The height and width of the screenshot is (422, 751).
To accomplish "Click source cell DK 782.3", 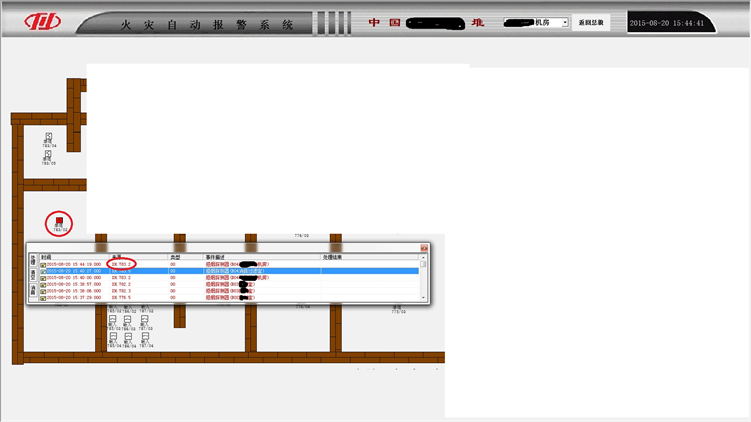I will click(121, 291).
